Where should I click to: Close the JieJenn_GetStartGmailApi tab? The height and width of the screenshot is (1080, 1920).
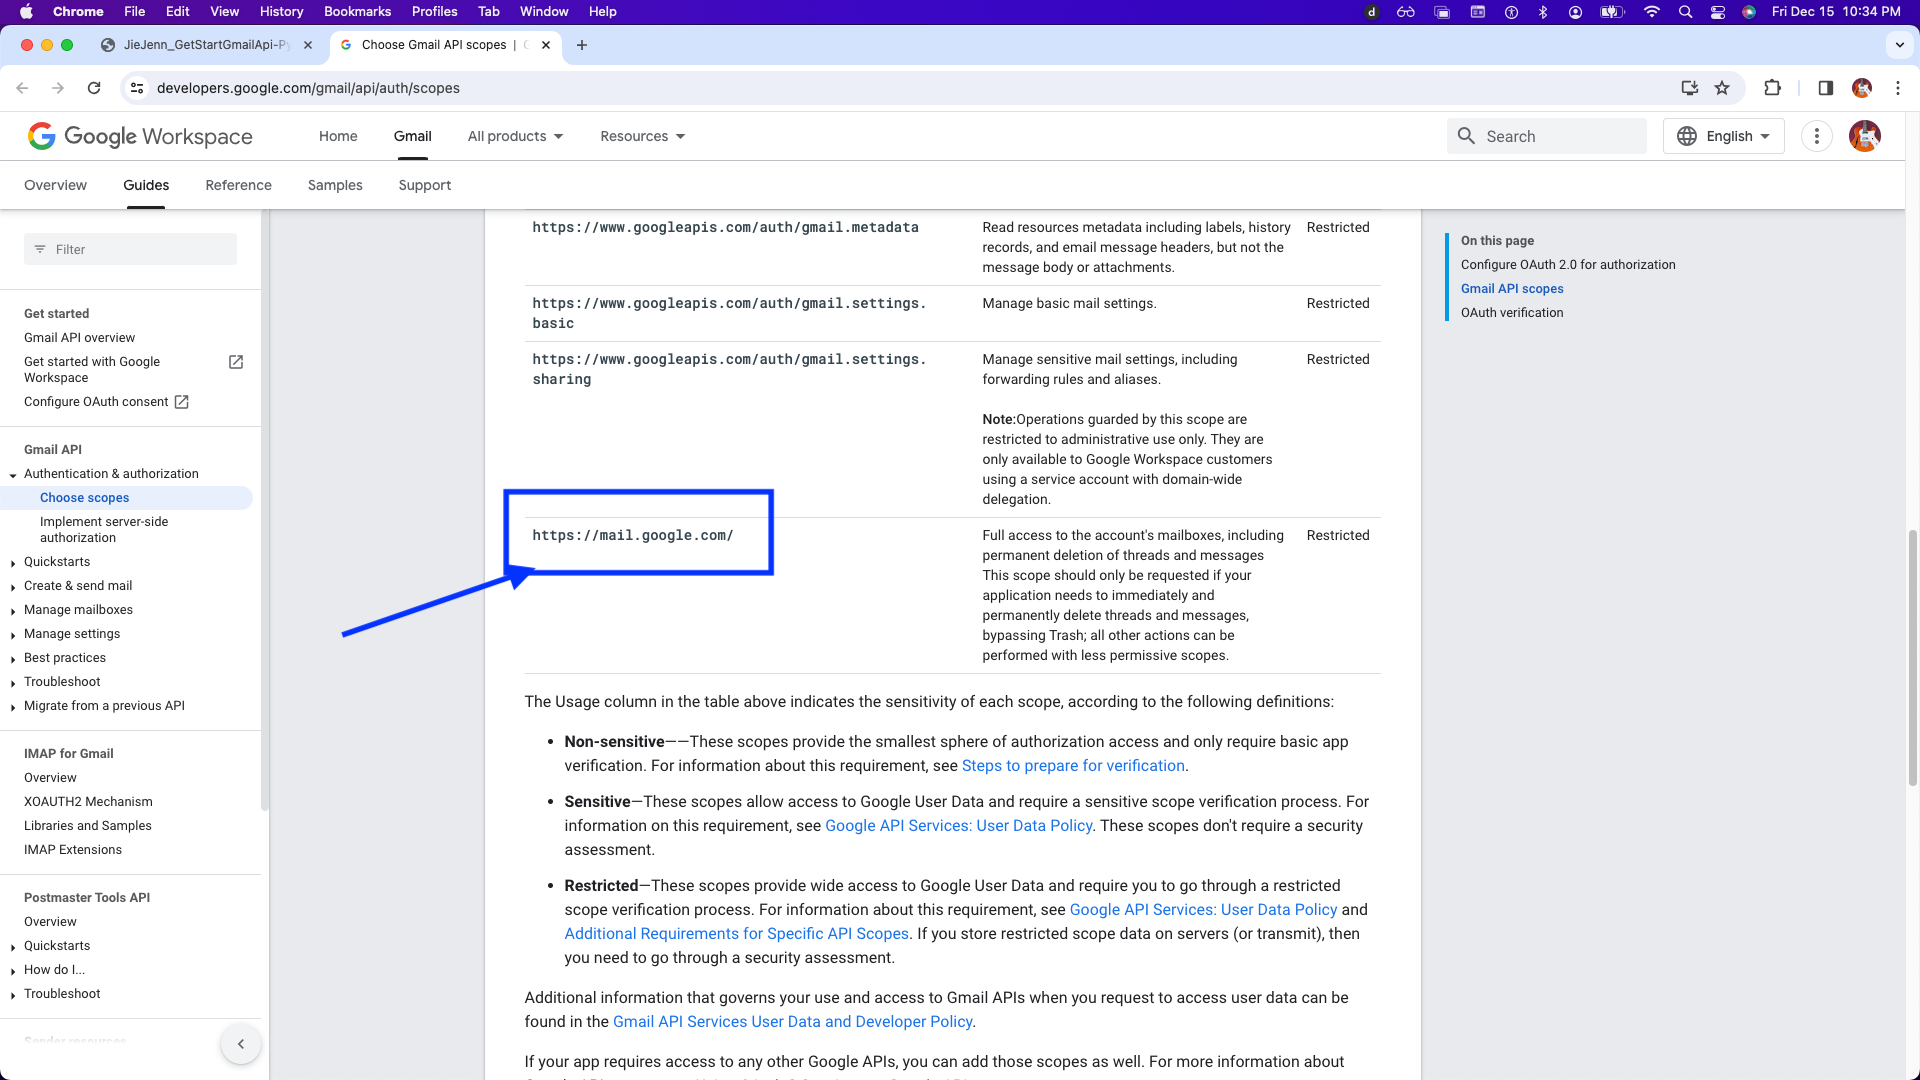click(308, 45)
